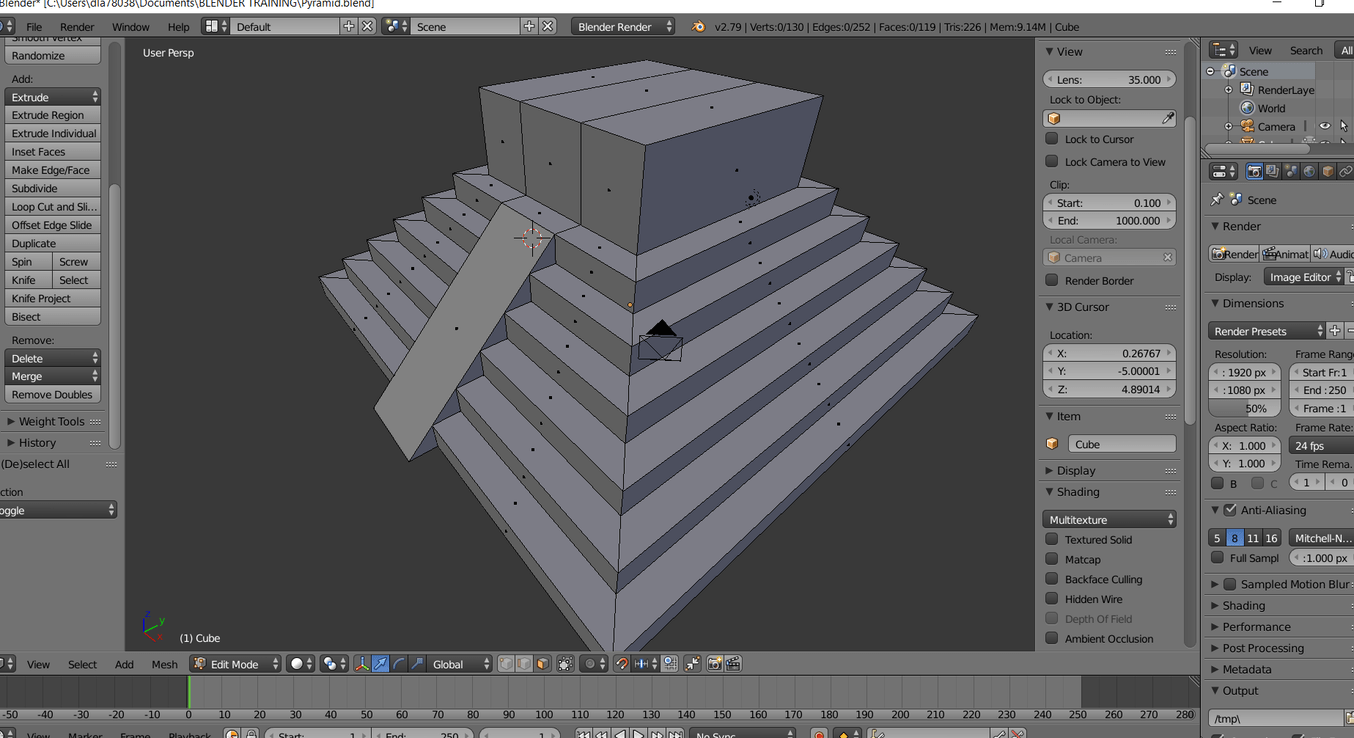
Task: Switch to vertex select mode
Action: coord(506,664)
